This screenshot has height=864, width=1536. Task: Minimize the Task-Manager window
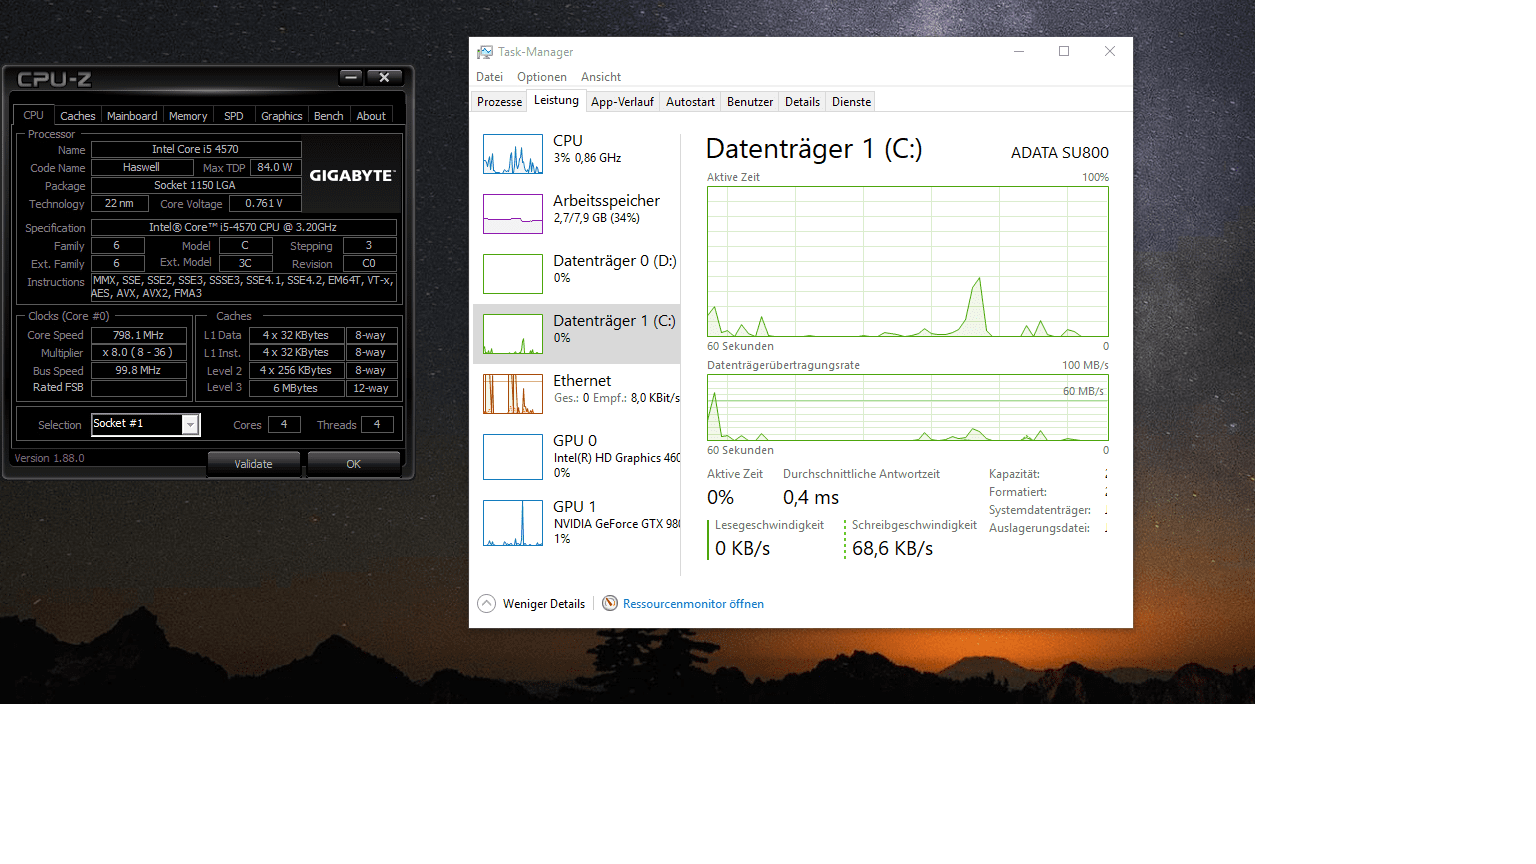(x=1019, y=52)
